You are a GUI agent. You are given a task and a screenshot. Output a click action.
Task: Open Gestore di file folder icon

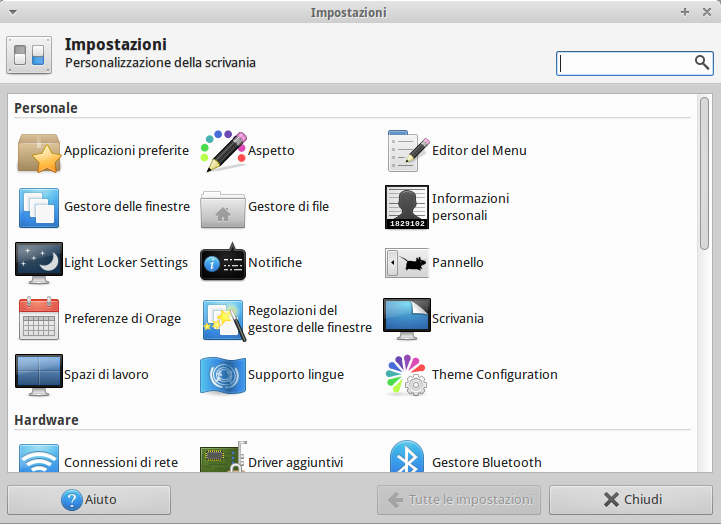pyautogui.click(x=223, y=210)
